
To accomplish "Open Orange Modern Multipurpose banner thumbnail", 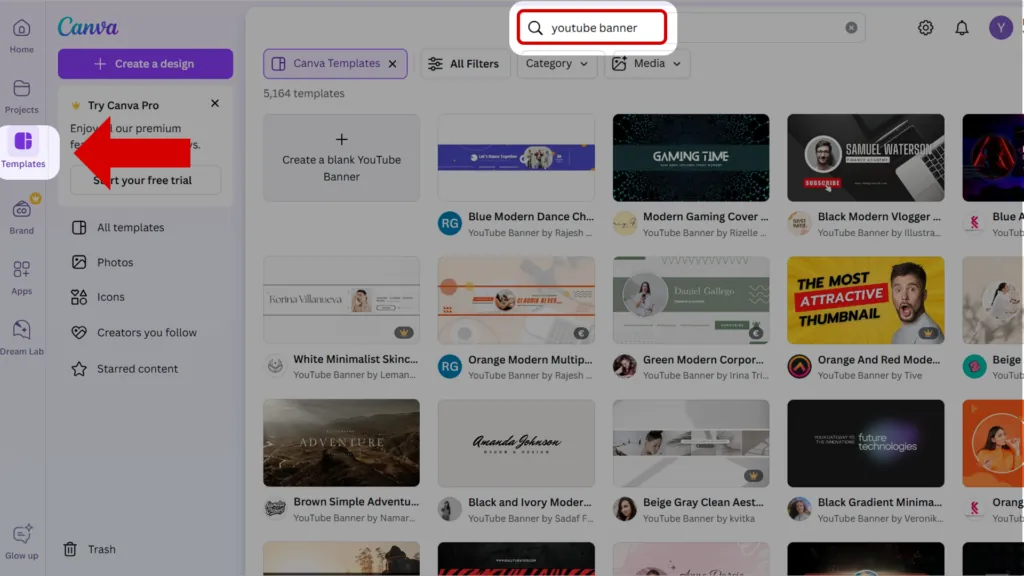I will tap(516, 300).
